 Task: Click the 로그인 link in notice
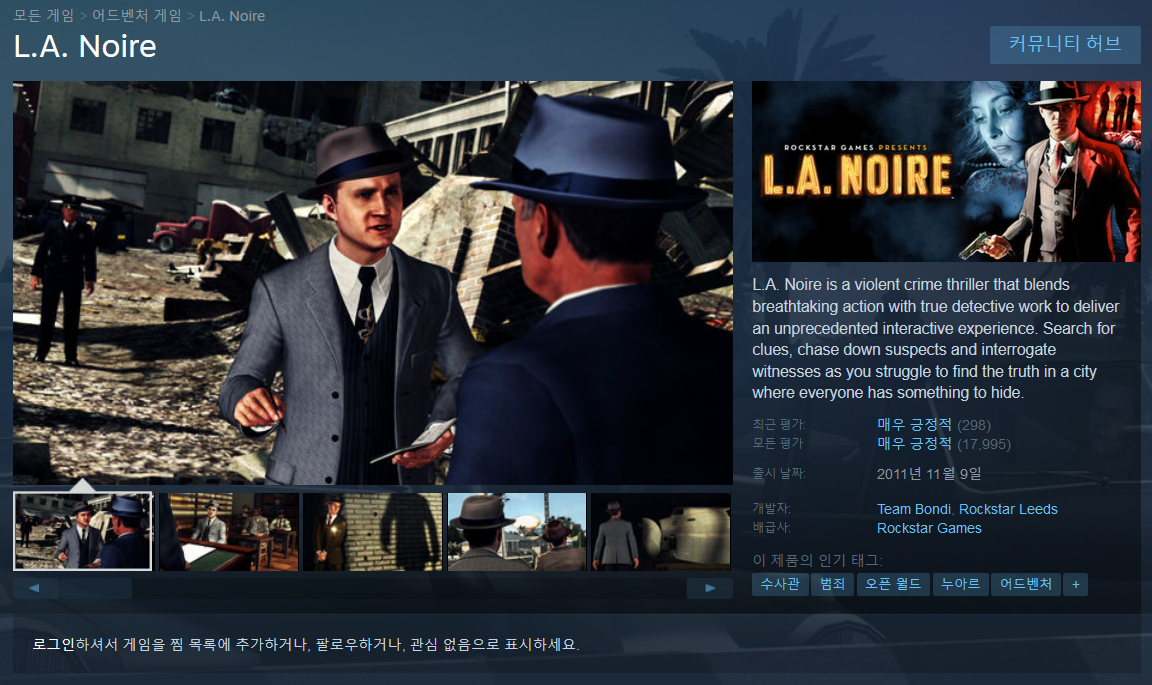click(x=54, y=645)
